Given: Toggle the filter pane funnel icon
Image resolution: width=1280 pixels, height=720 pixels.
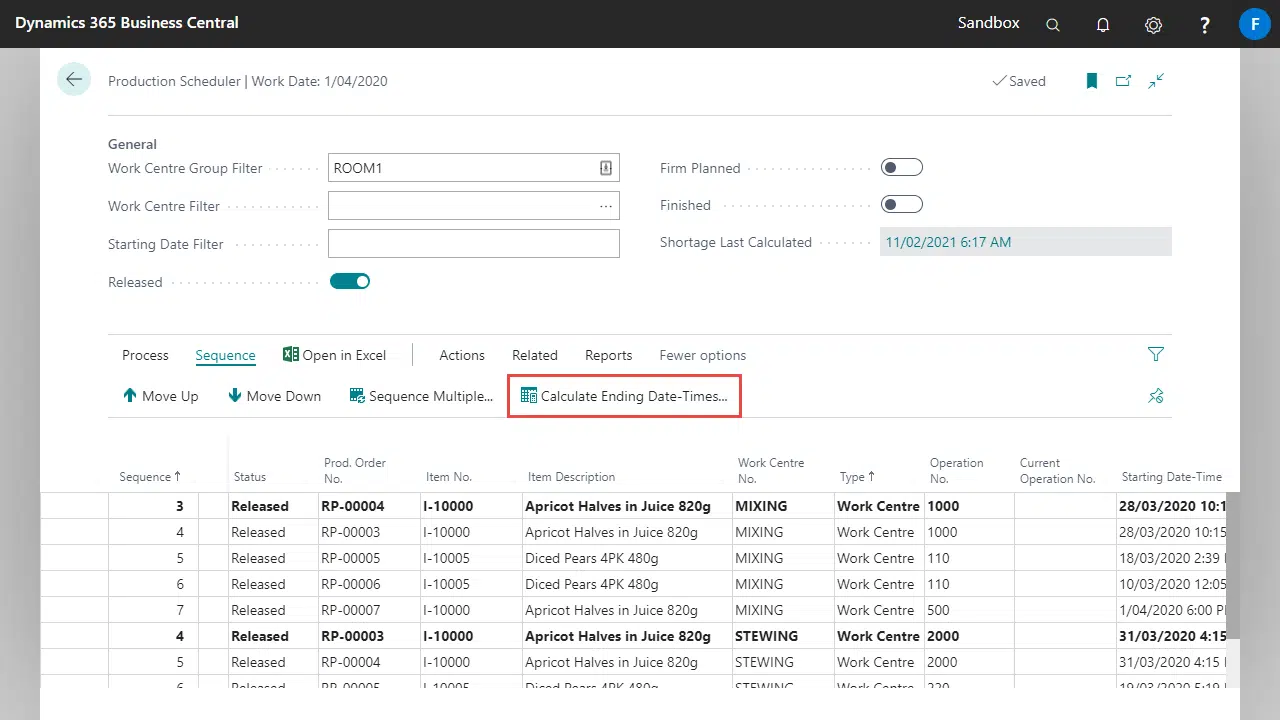Looking at the screenshot, I should point(1156,354).
